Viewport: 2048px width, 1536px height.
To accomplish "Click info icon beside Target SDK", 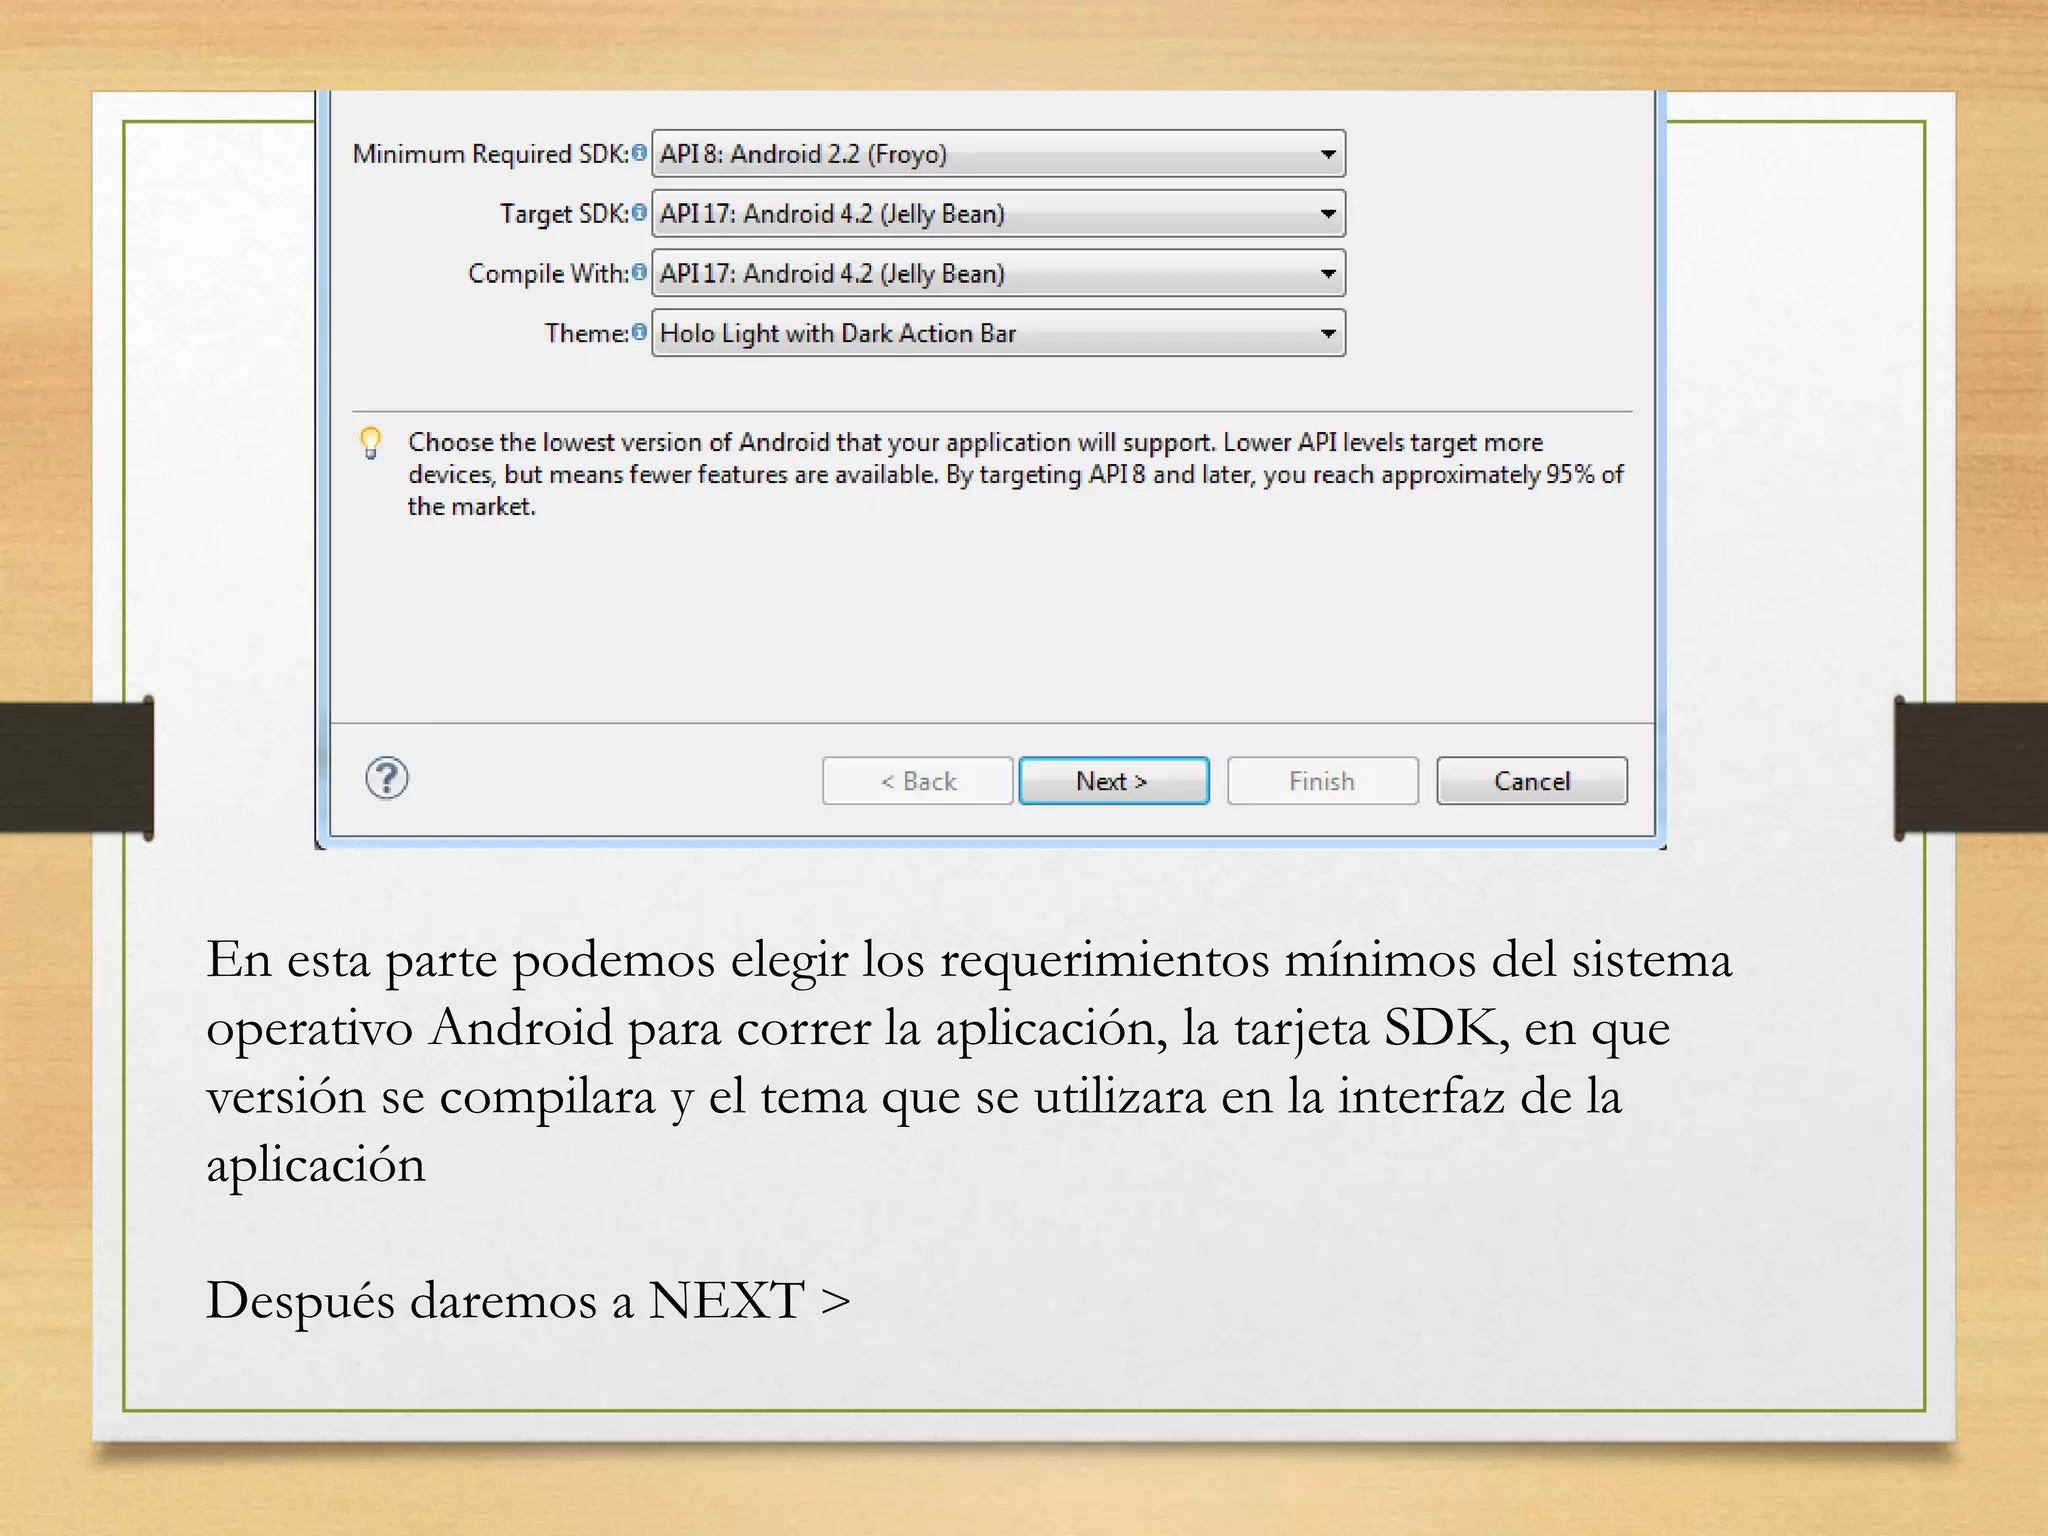I will pyautogui.click(x=639, y=212).
